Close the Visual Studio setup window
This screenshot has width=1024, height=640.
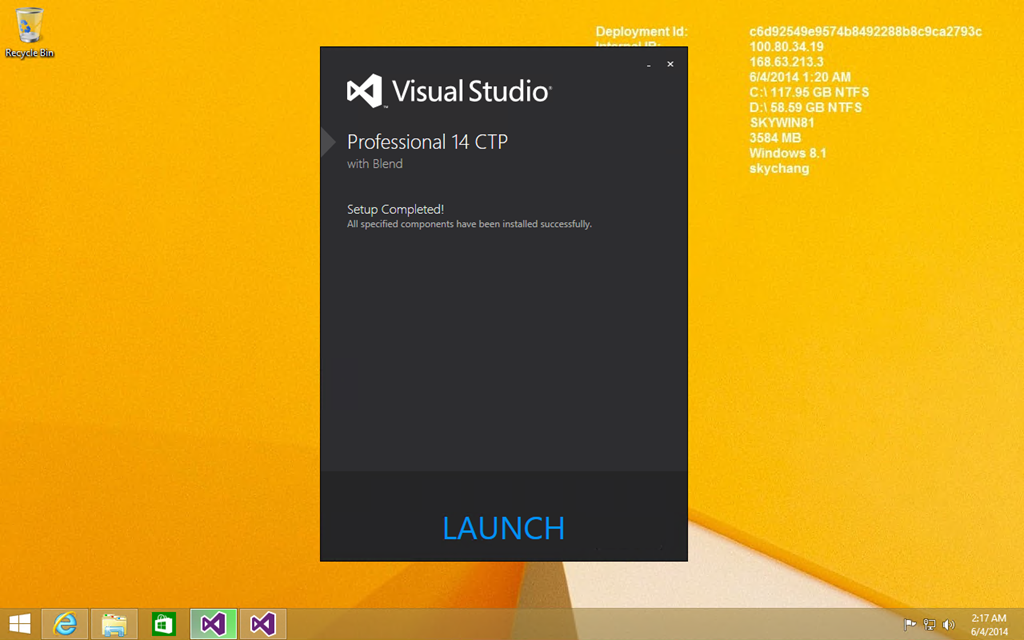[670, 64]
